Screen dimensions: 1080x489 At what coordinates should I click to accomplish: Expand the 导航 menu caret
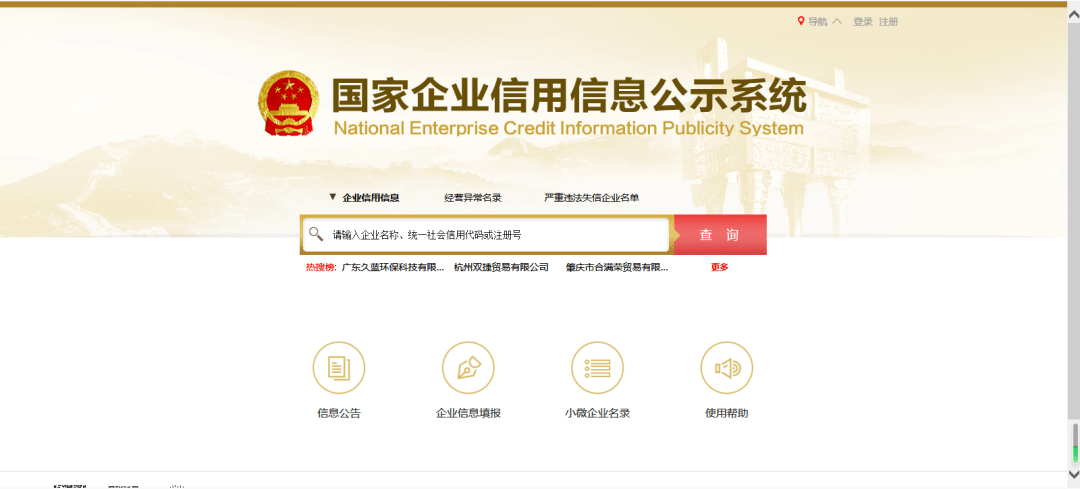click(x=837, y=21)
